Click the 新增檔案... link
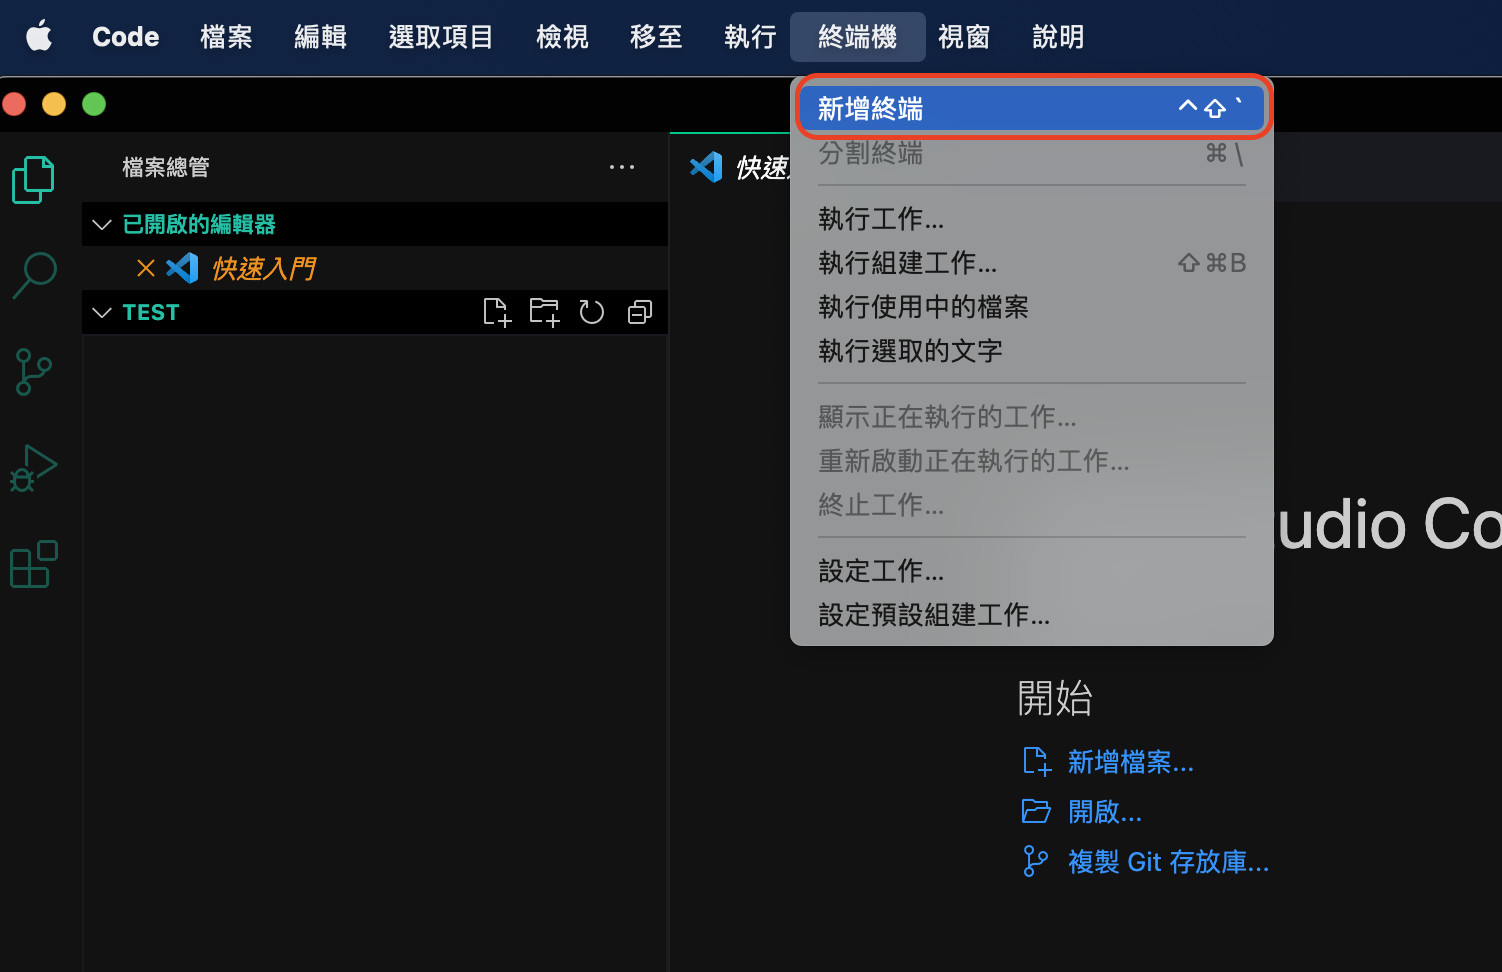Image resolution: width=1502 pixels, height=972 pixels. coord(1131,762)
